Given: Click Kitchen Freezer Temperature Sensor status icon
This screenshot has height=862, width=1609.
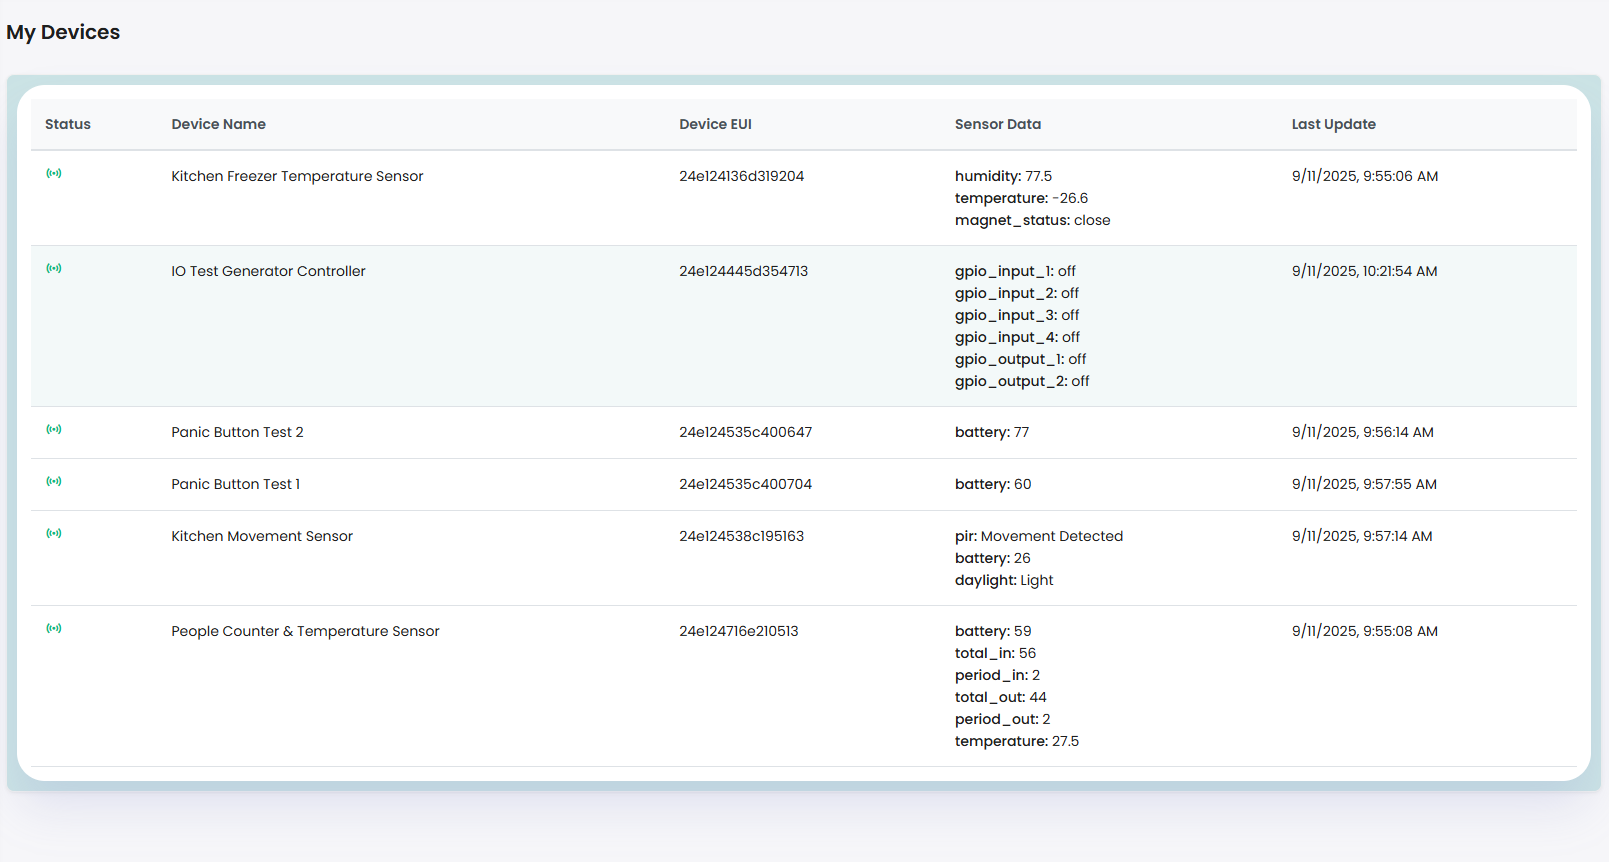Looking at the screenshot, I should point(54,174).
